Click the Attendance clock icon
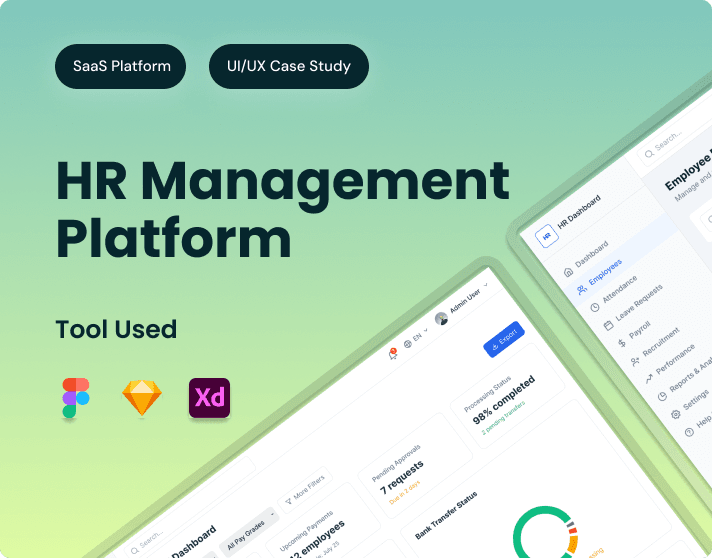Viewport: 712px width, 558px height. 595,307
